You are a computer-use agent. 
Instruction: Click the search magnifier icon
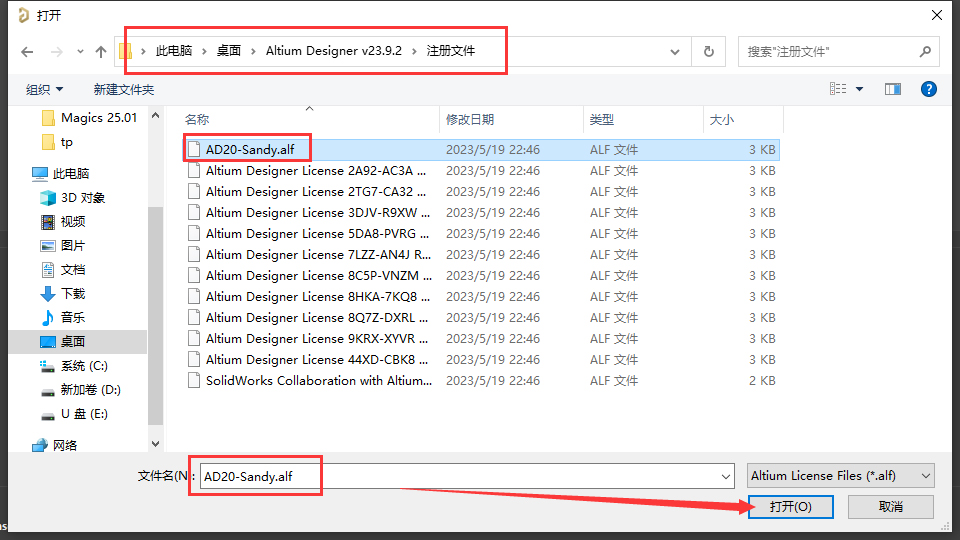click(925, 51)
